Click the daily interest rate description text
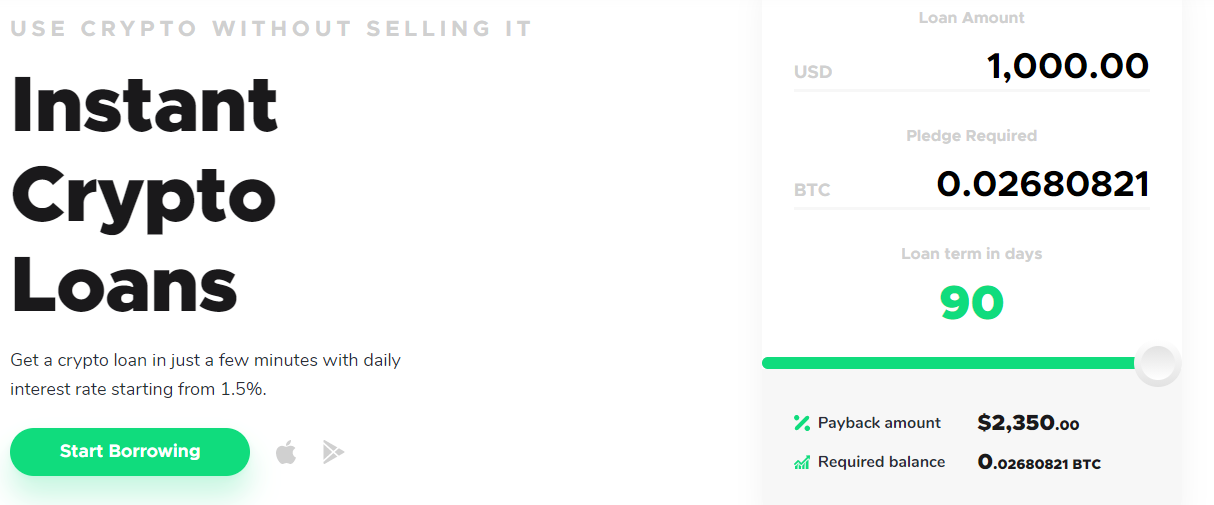The image size is (1214, 505). coord(205,374)
